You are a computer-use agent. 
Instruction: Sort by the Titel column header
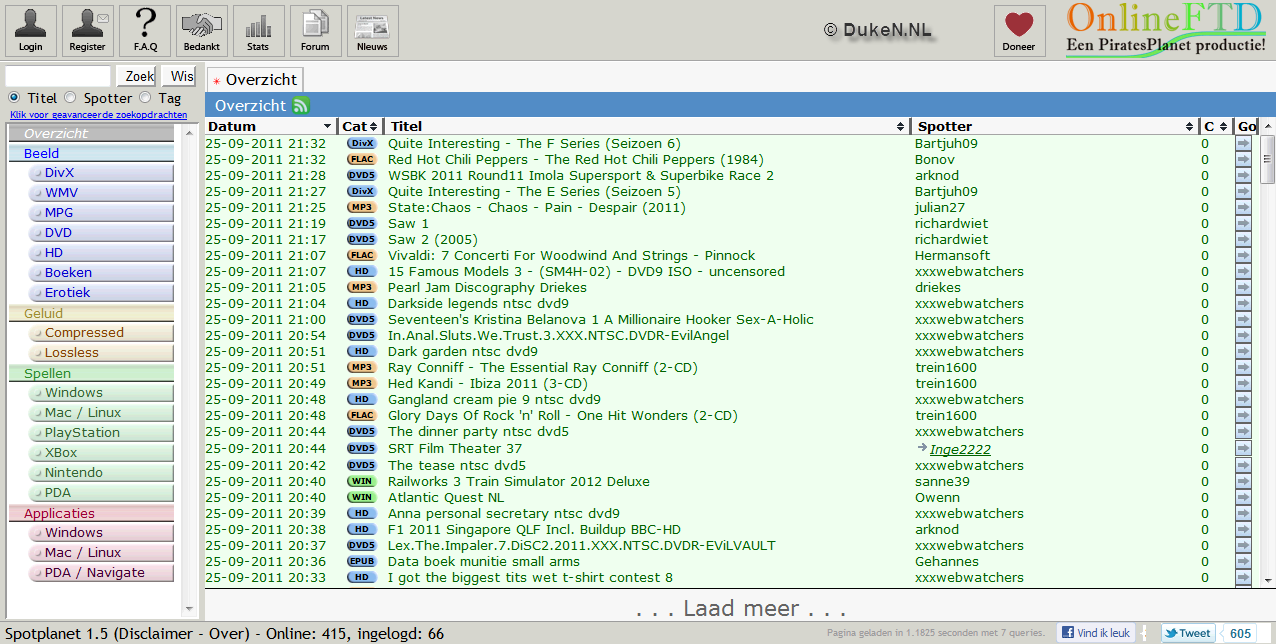coord(647,127)
